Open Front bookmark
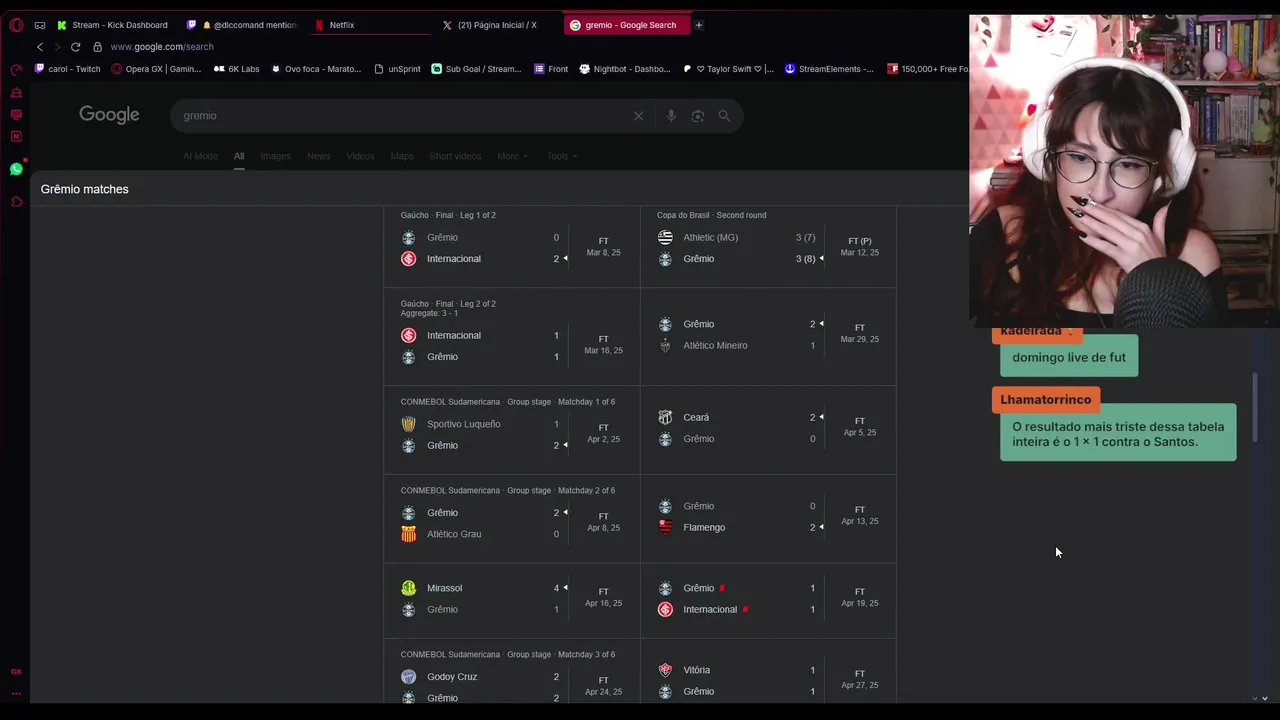Image resolution: width=1280 pixels, height=720 pixels. point(551,69)
